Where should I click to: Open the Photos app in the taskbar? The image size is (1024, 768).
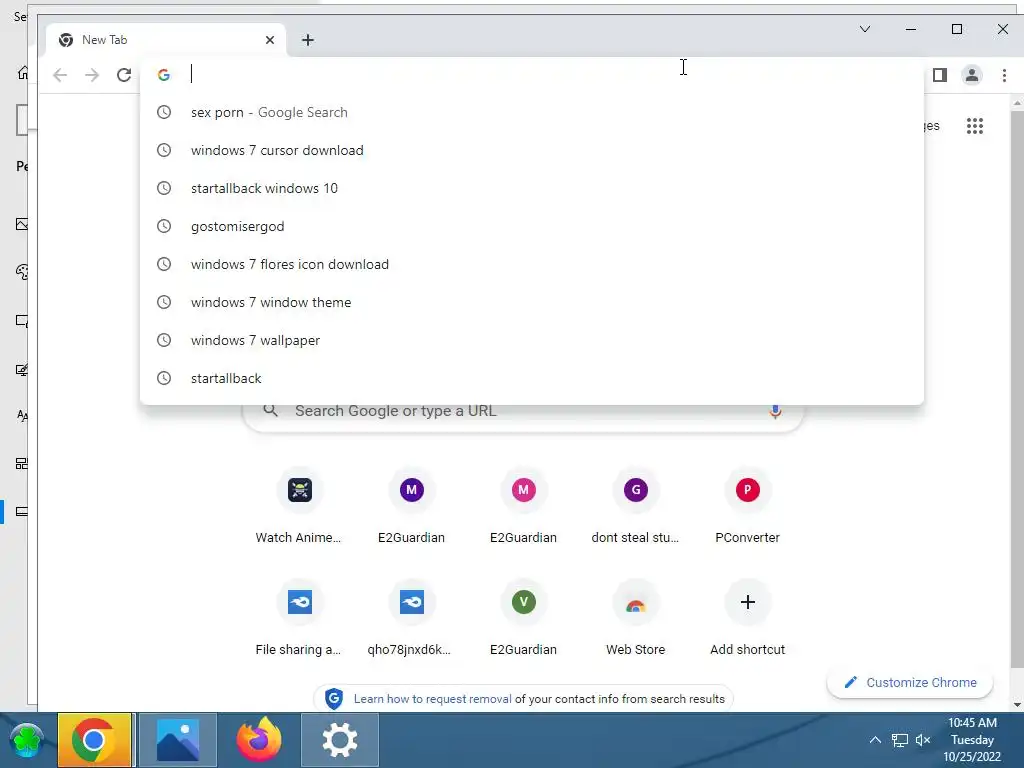pos(178,741)
